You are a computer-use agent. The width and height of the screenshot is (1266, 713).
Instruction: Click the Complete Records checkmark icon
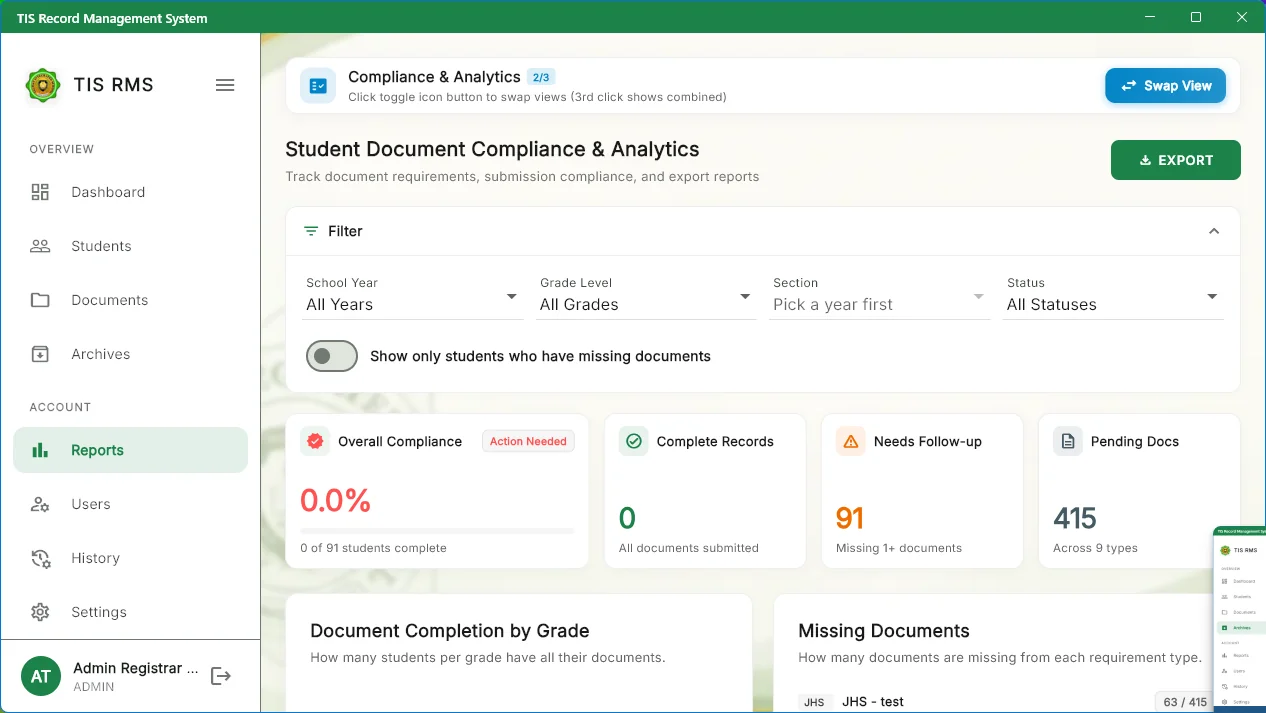point(633,441)
